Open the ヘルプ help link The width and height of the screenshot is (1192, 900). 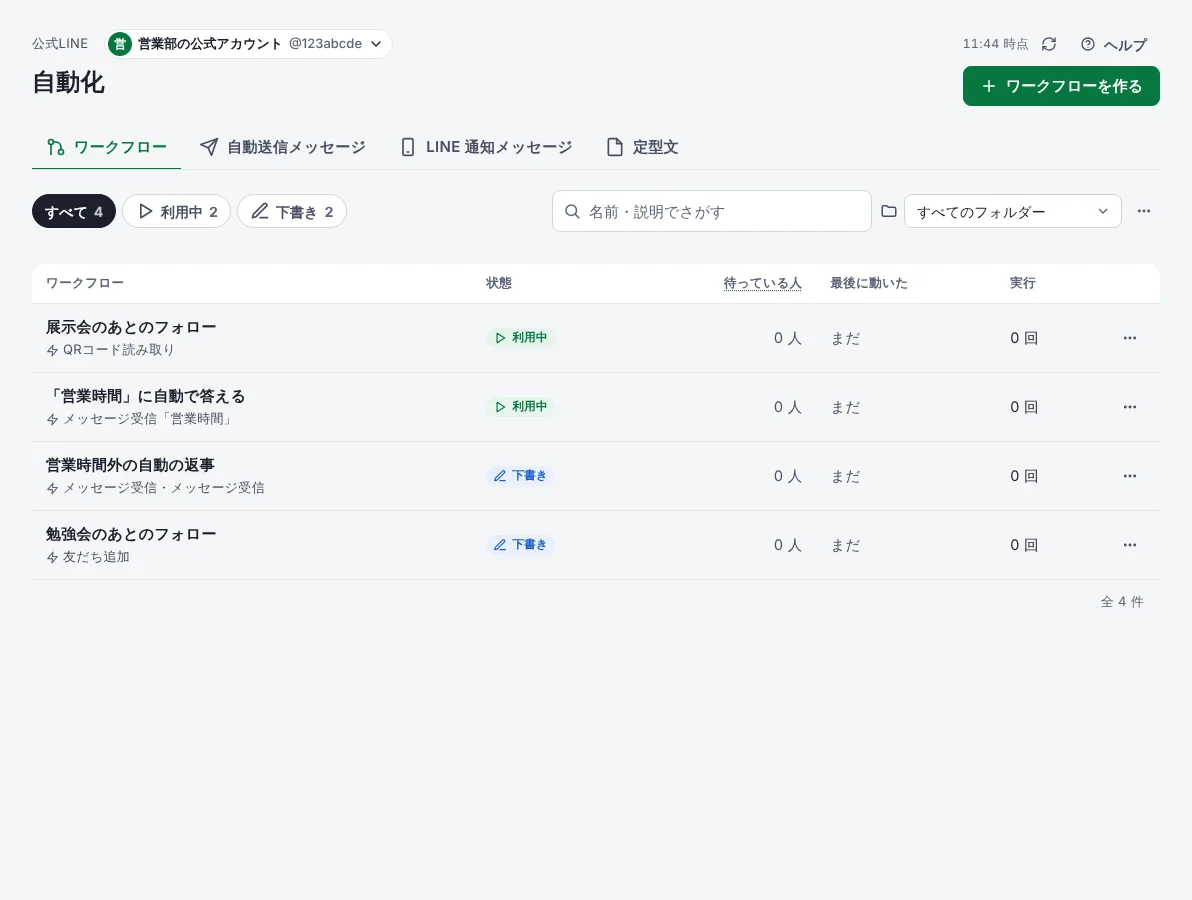(x=1114, y=45)
